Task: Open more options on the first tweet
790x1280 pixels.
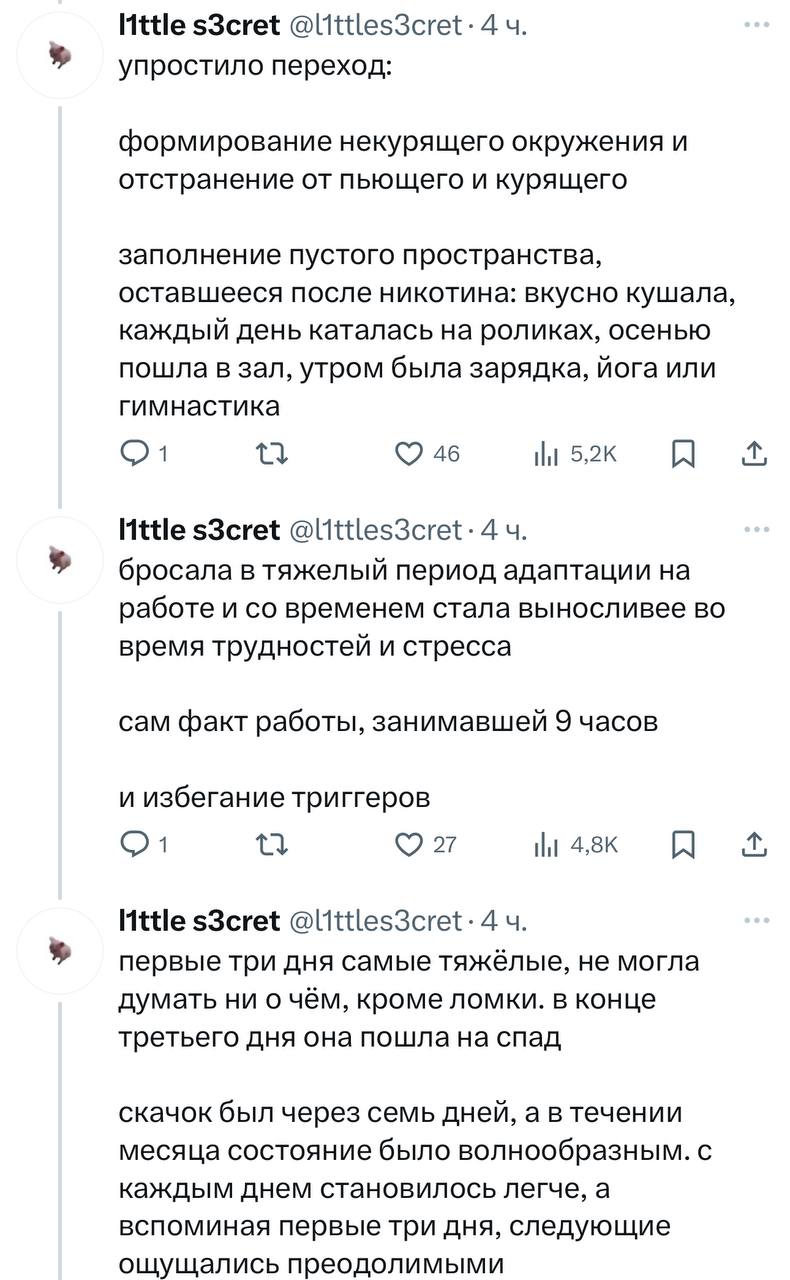Action: click(x=757, y=24)
